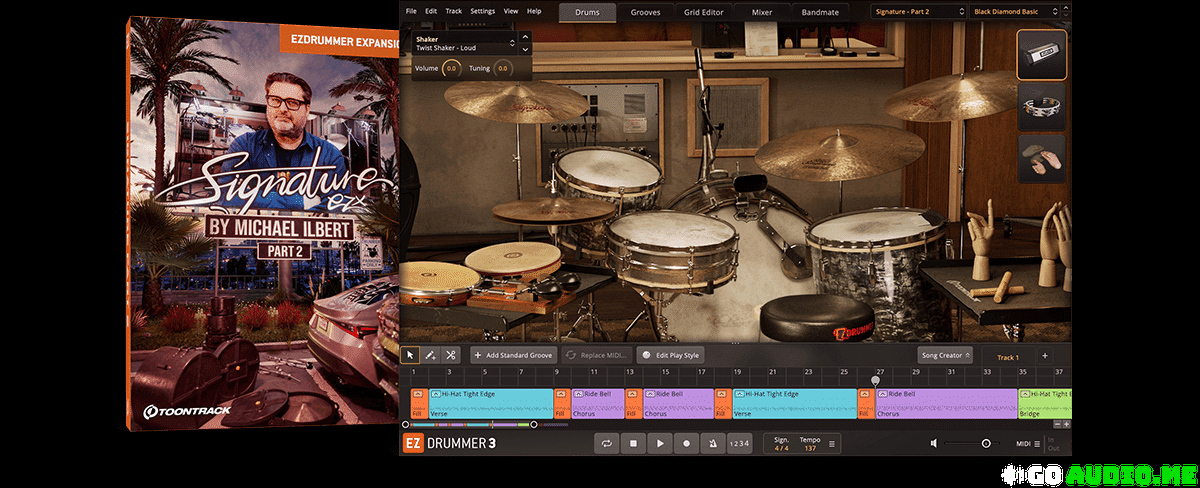Select the scissors cut tool

(451, 355)
